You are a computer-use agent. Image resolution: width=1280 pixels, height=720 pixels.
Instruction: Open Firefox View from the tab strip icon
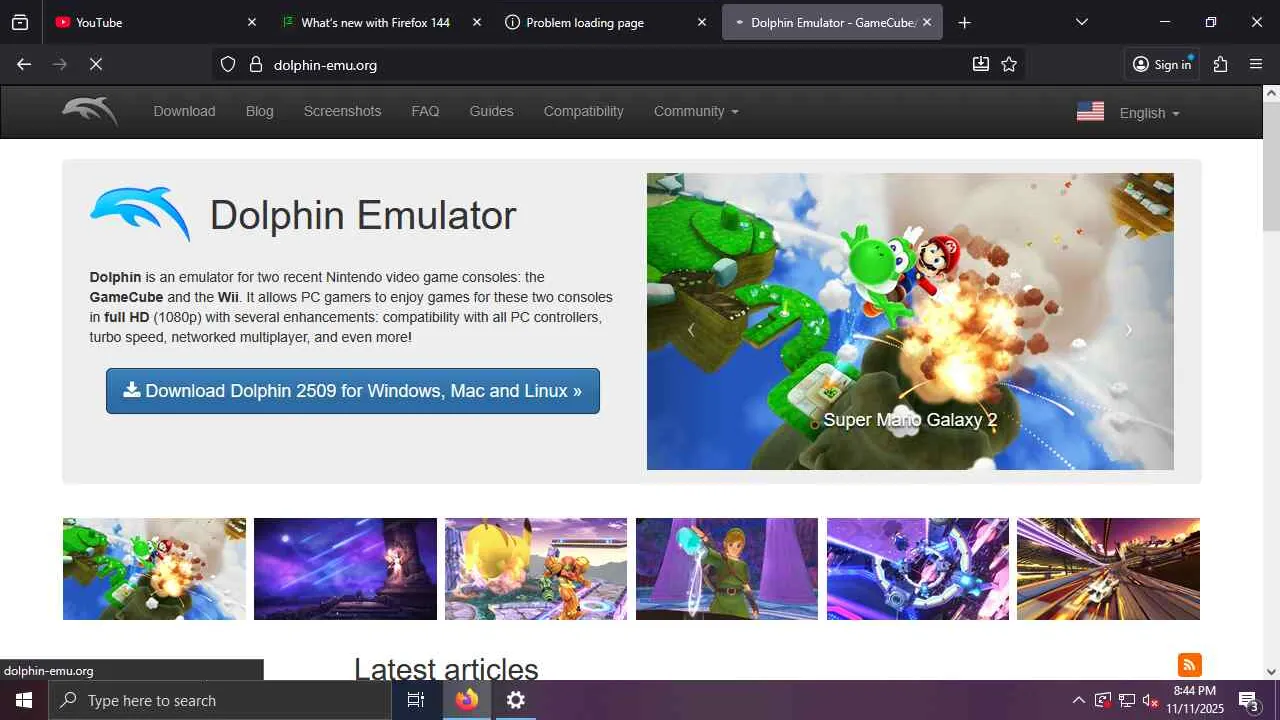(20, 22)
